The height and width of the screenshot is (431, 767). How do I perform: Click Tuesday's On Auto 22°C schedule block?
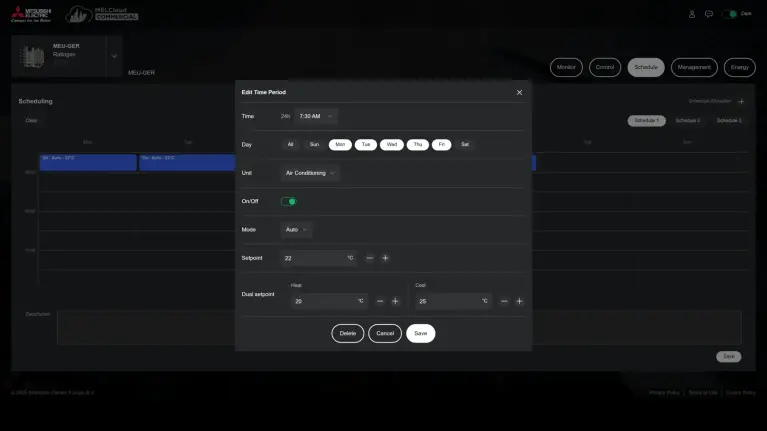187,162
